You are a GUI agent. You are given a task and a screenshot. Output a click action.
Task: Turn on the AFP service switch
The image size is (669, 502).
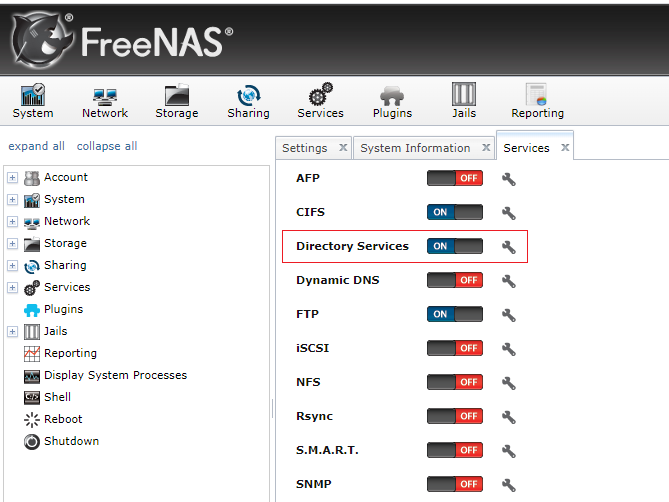click(x=455, y=178)
